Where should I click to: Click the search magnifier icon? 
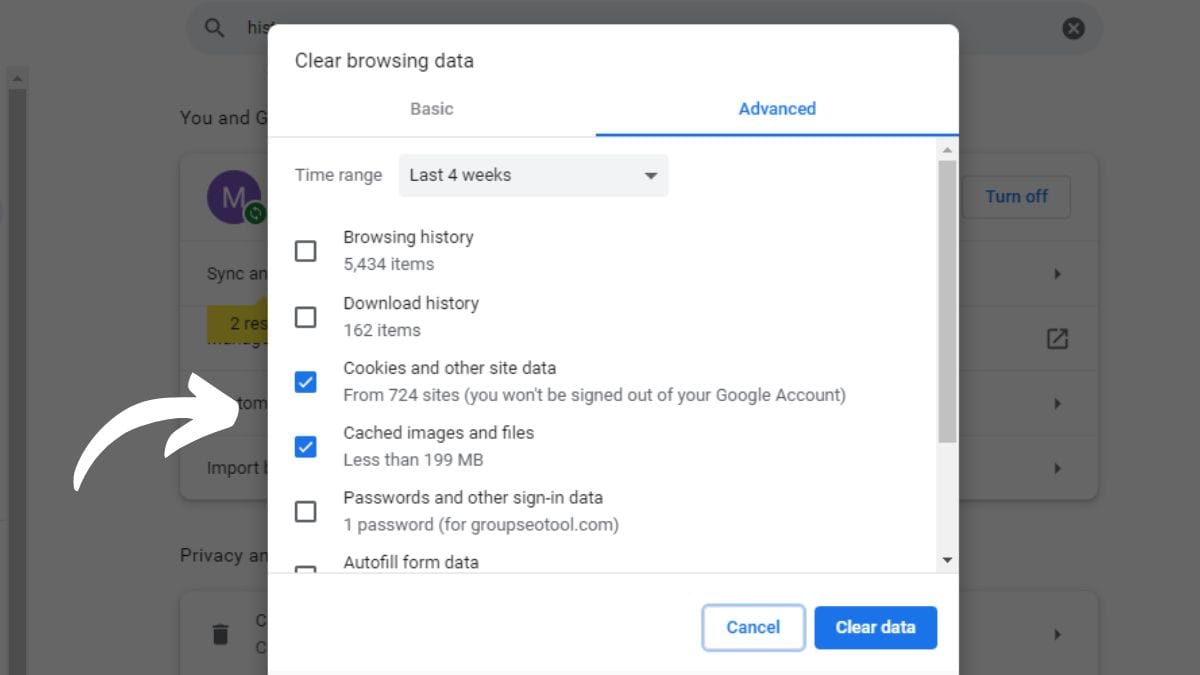(x=214, y=28)
